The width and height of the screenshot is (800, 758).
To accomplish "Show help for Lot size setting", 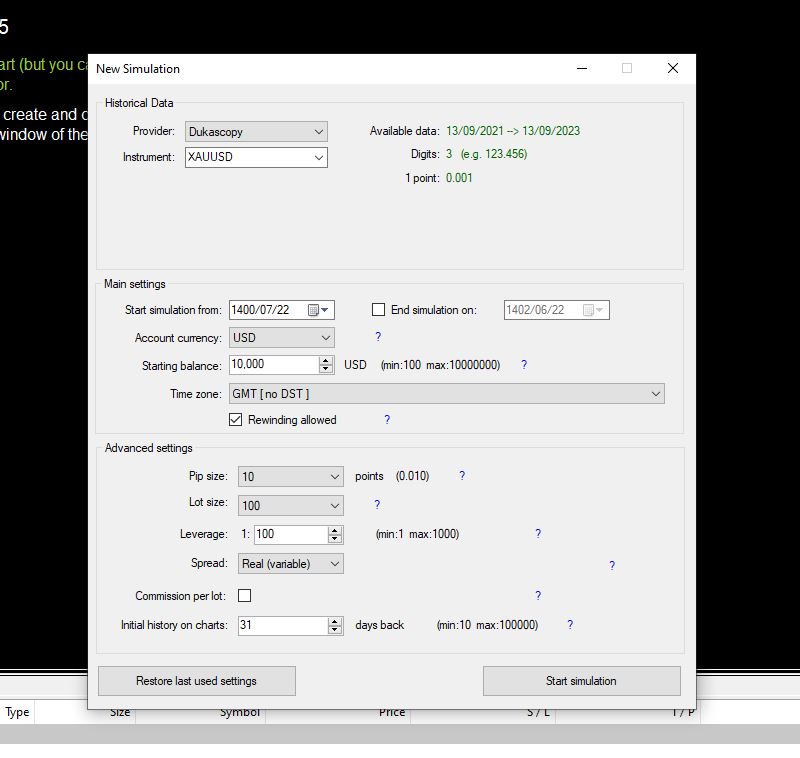I will (377, 505).
